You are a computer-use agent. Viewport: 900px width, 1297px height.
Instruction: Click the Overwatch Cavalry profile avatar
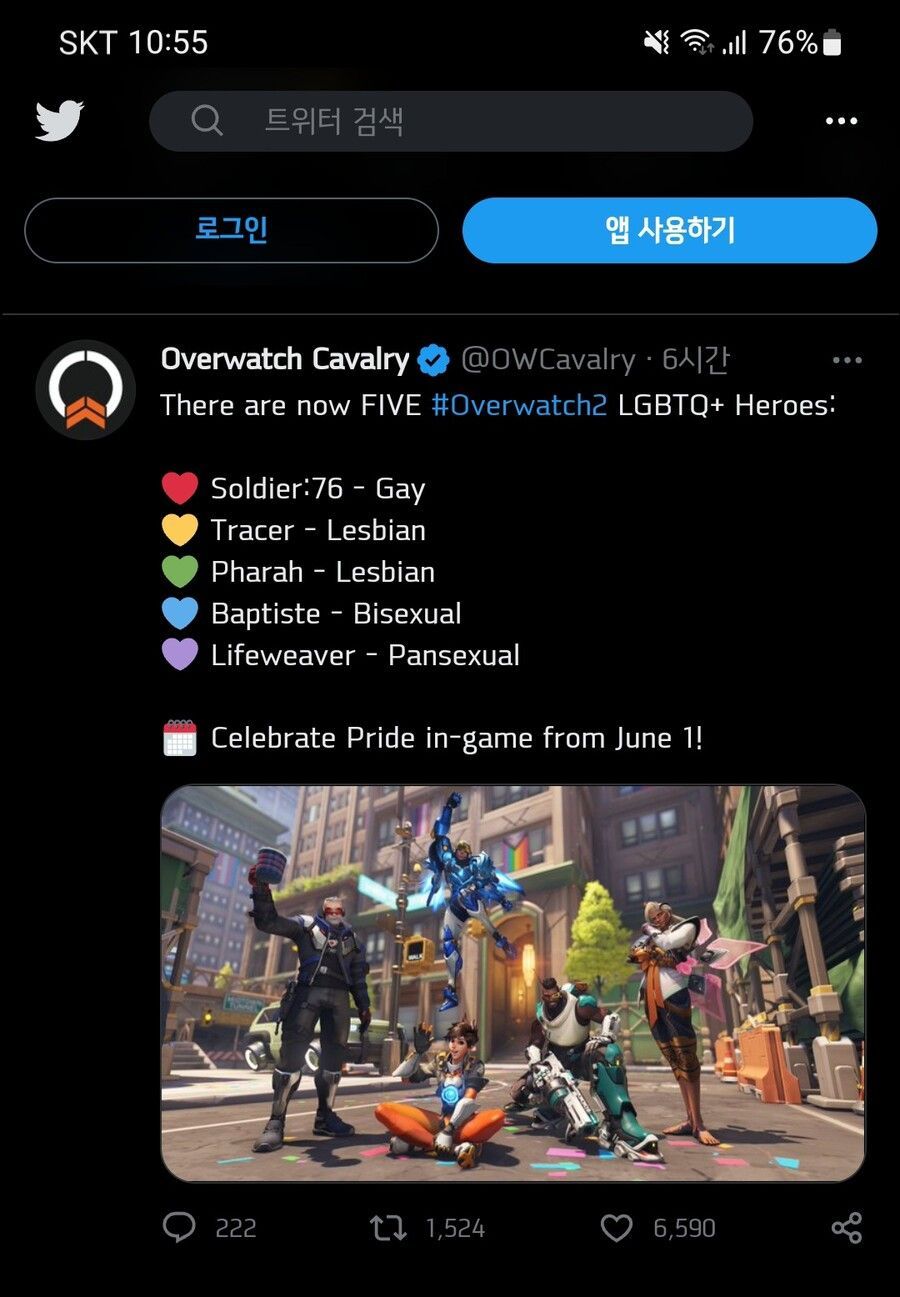[x=86, y=390]
